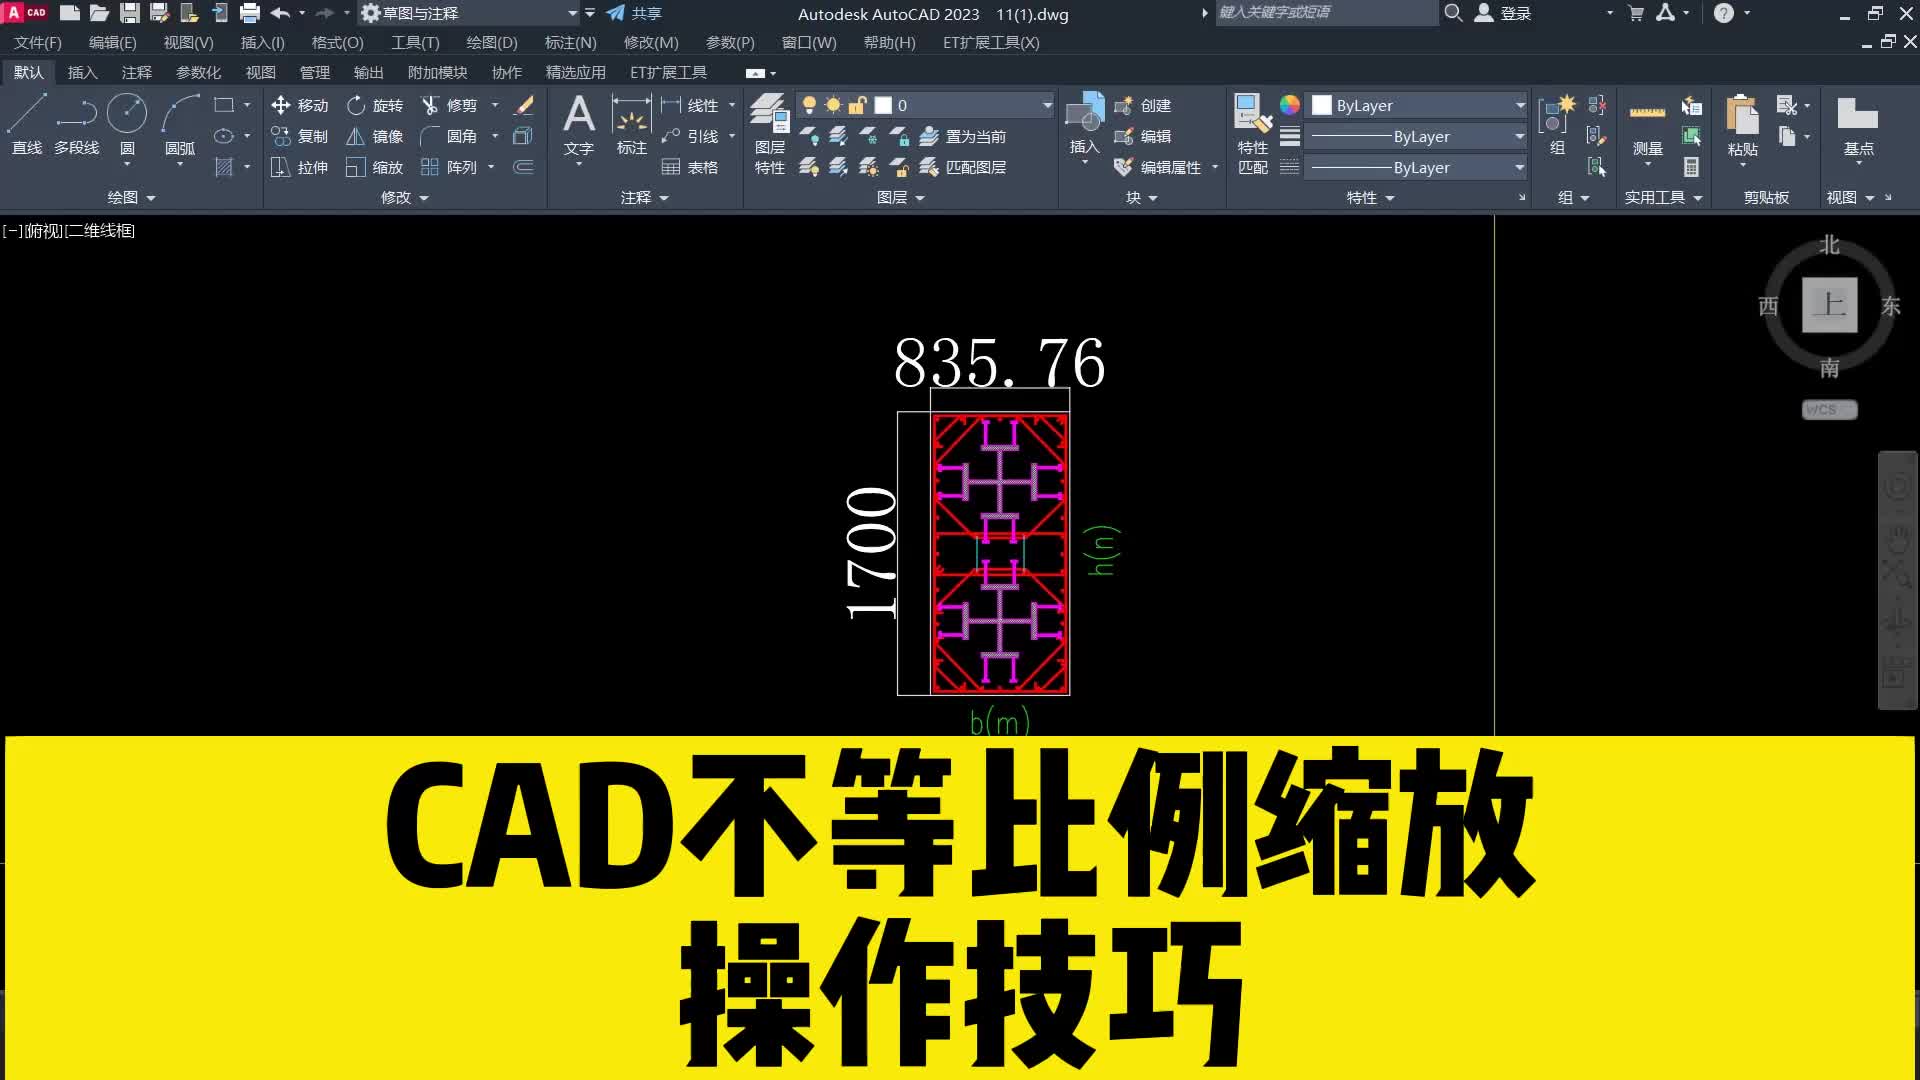
Task: Click the Table (表格) tool
Action: (x=690, y=167)
